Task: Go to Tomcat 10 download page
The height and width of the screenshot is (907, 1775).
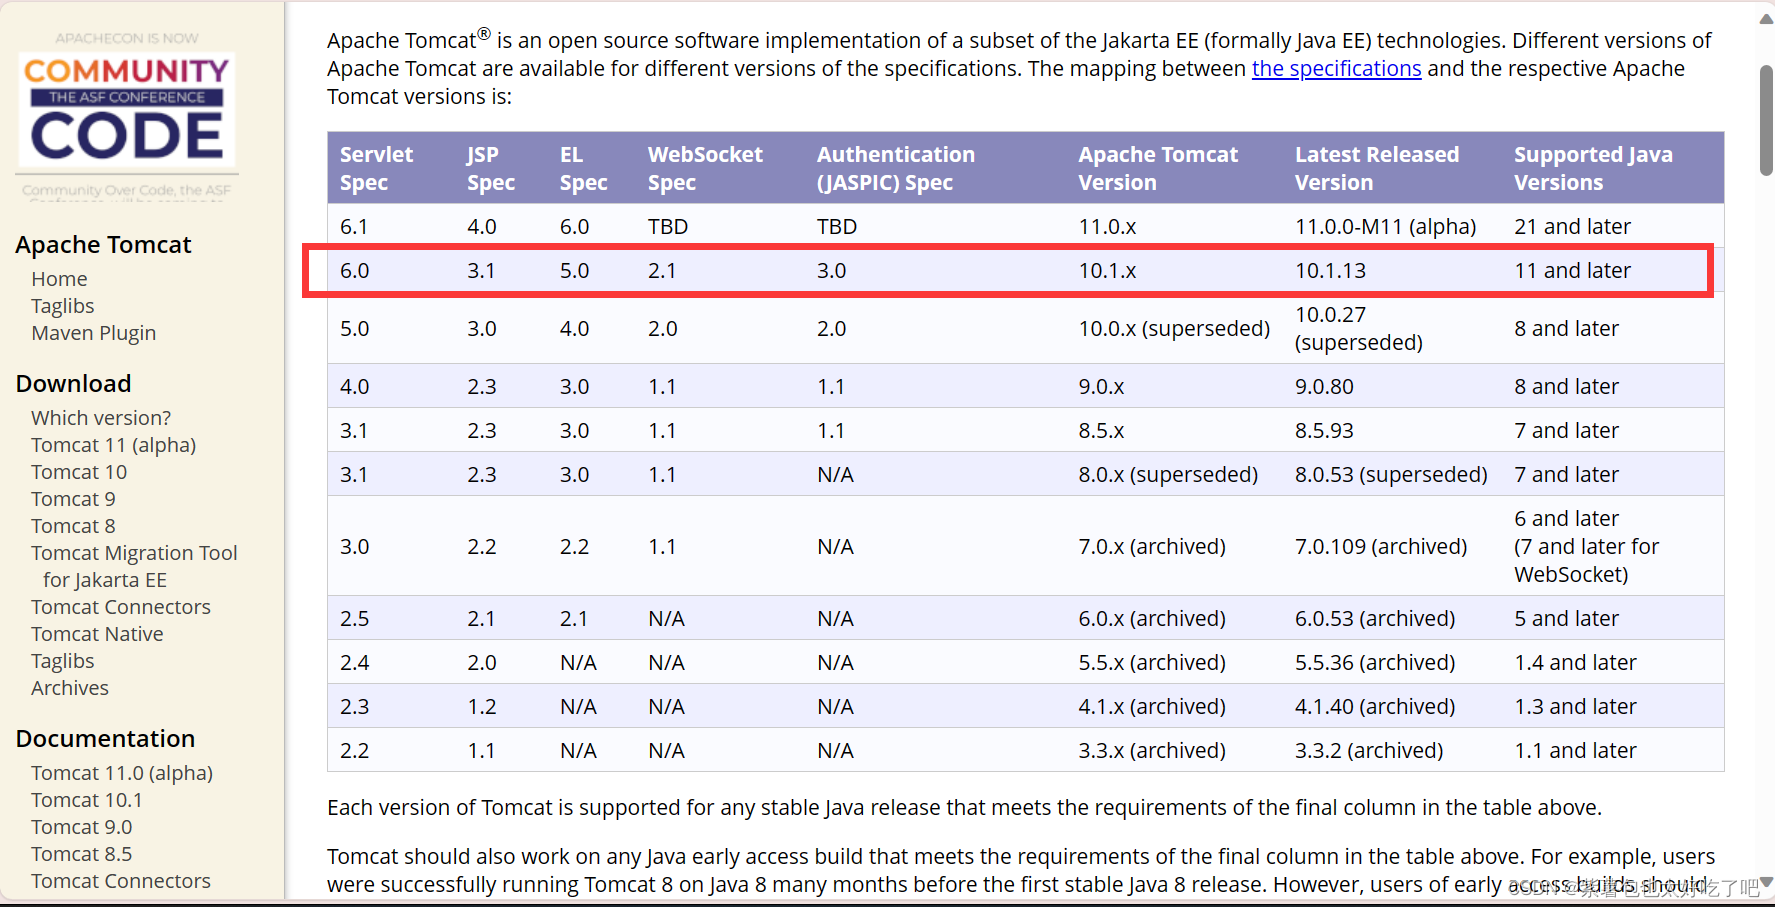Action: point(79,472)
